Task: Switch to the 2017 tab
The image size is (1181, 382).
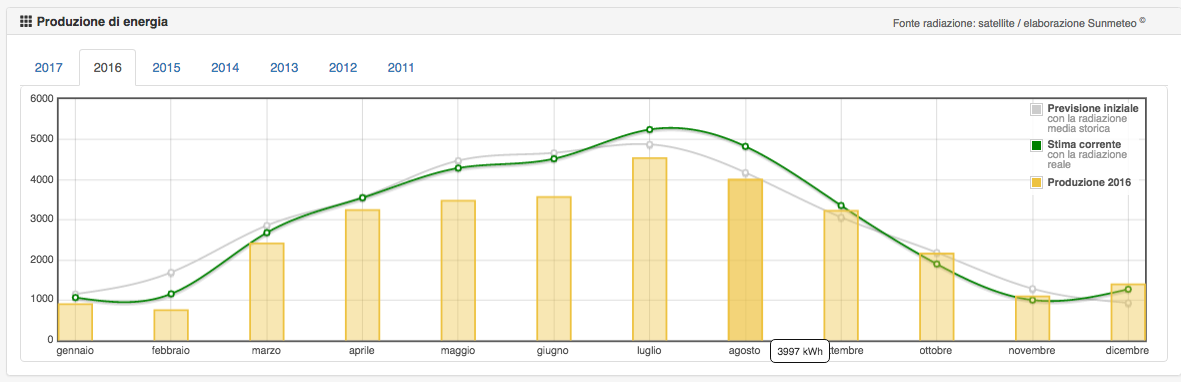Action: coord(48,67)
